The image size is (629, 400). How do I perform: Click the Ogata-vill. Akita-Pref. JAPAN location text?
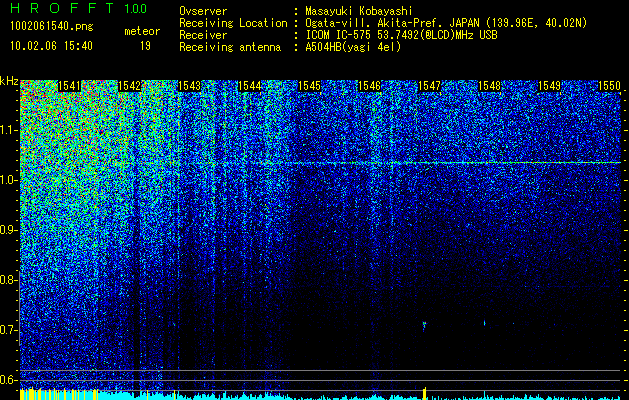[x=446, y=24]
